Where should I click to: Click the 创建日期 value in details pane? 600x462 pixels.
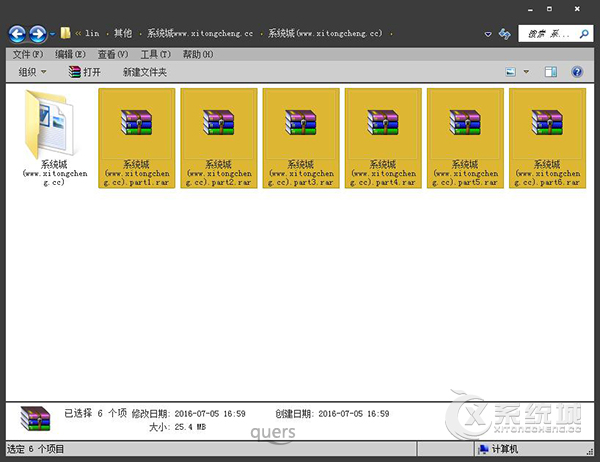354,414
